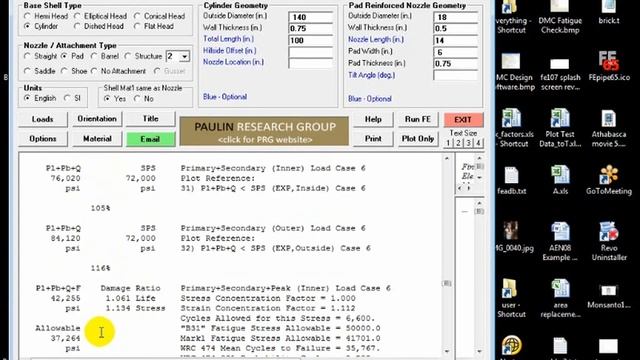Click the green Email button
640x360 pixels.
151,139
